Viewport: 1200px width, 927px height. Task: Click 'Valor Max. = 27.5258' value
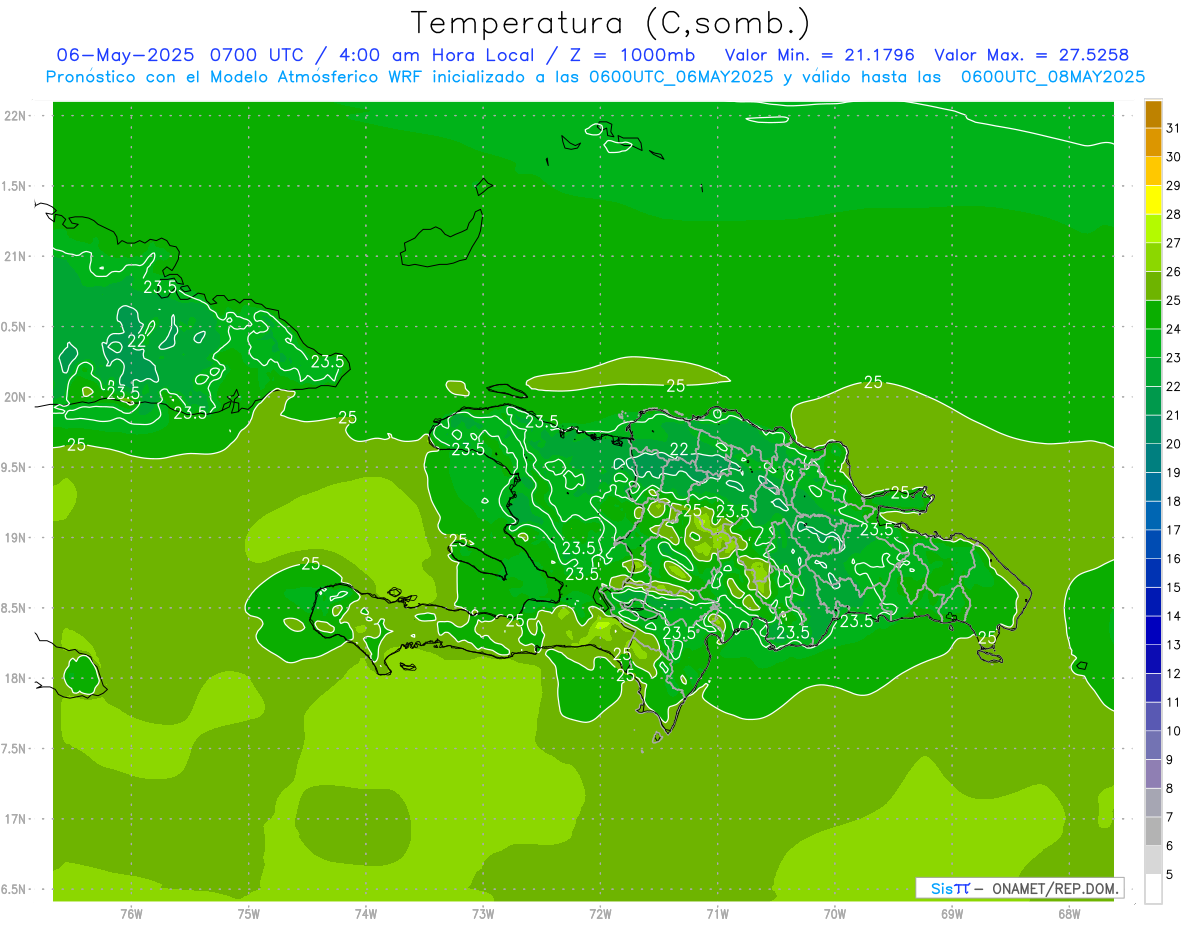1032,55
